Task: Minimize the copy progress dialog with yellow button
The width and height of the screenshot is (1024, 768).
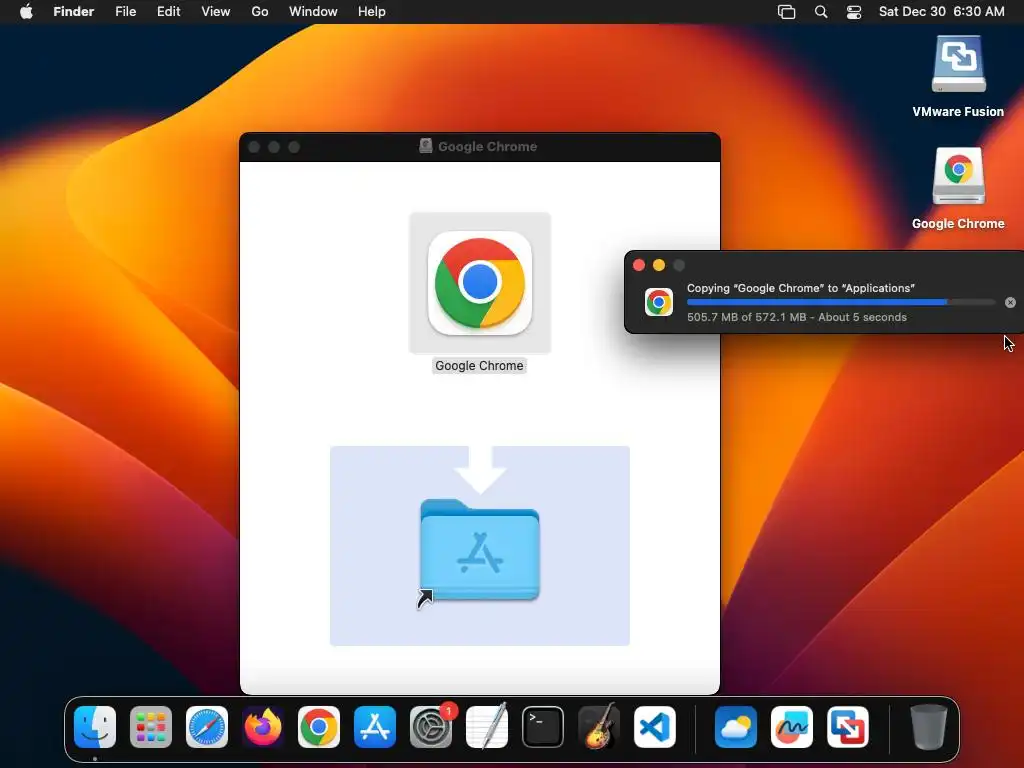Action: [x=659, y=265]
